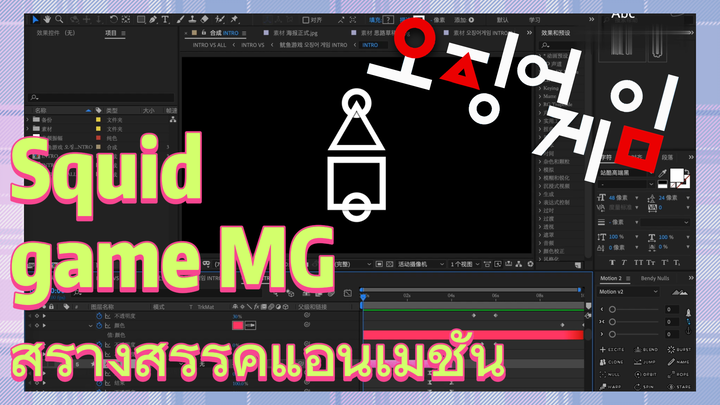The width and height of the screenshot is (720, 405).
Task: Click INTRO VS ALL breadcrumb
Action: point(209,45)
